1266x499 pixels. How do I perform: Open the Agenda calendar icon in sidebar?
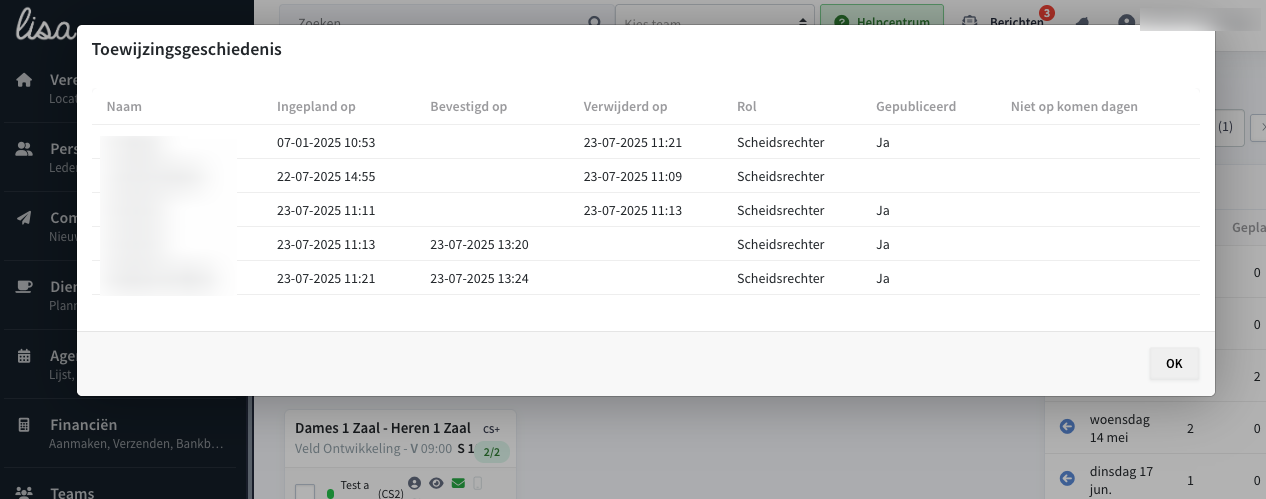25,356
